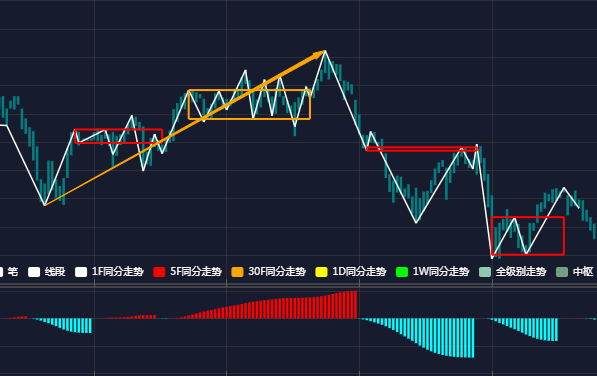Toggle the 中枢 legend item
597x376 pixels.
coord(575,272)
